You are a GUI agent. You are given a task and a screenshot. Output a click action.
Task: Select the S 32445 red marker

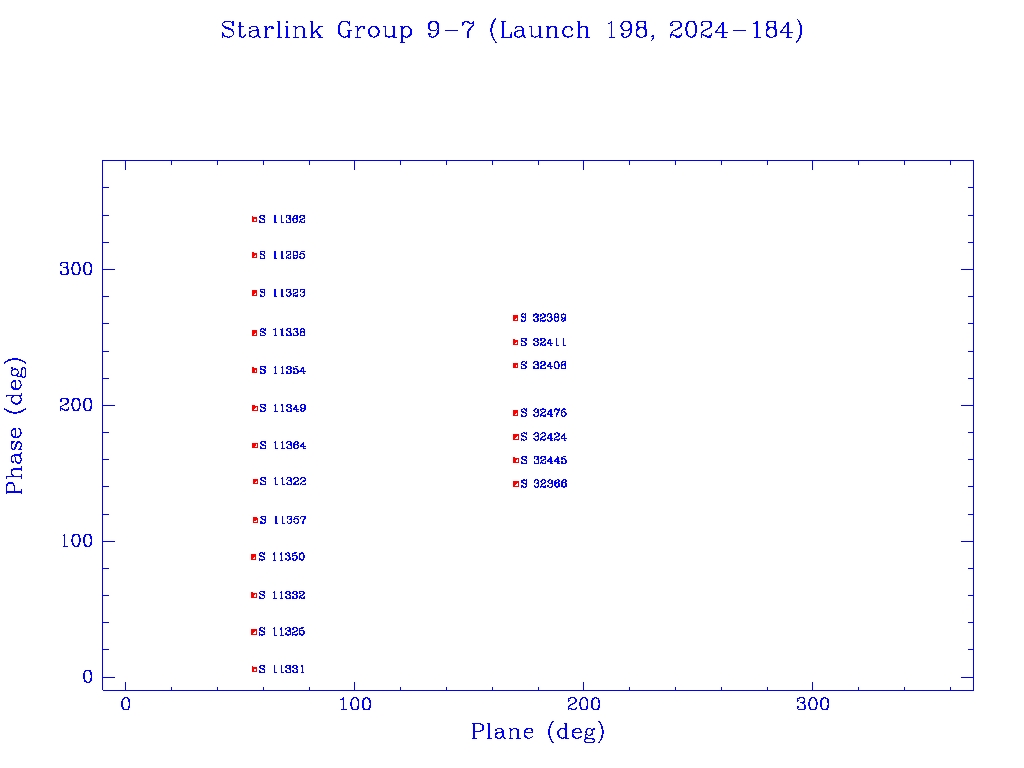pos(516,460)
